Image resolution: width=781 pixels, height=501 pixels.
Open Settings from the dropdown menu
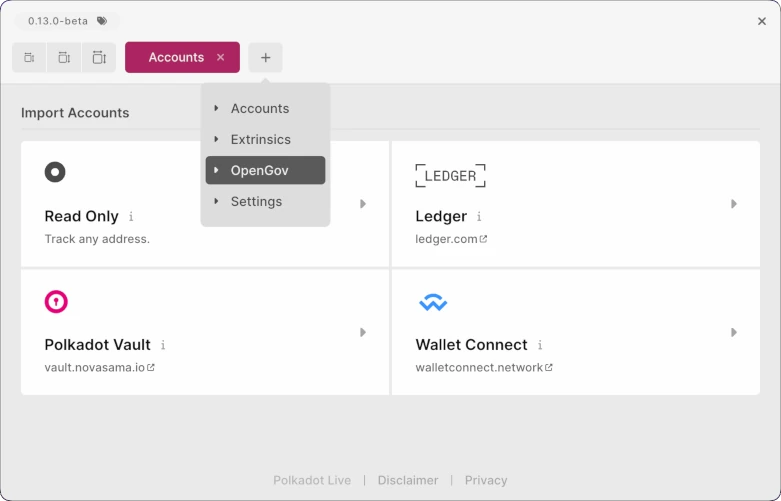pos(265,201)
